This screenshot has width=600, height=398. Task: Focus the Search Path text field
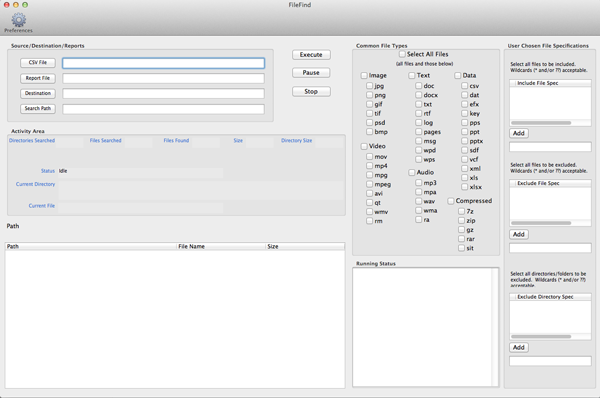click(x=163, y=109)
